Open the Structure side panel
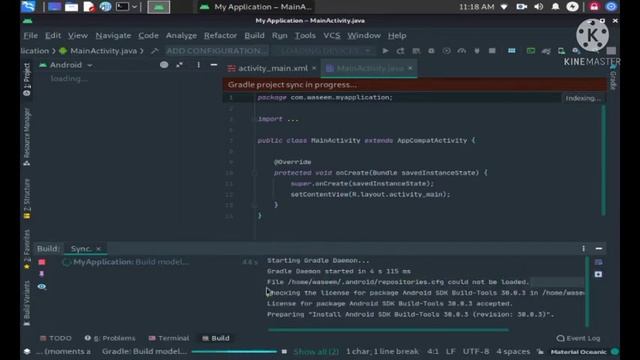The width and height of the screenshot is (640, 360). [x=27, y=199]
